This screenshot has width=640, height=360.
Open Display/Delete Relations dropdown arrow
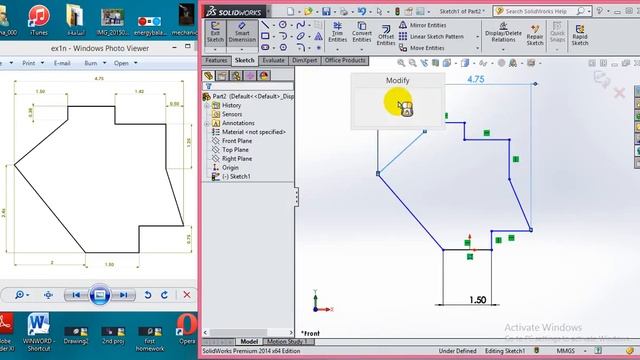click(x=503, y=50)
